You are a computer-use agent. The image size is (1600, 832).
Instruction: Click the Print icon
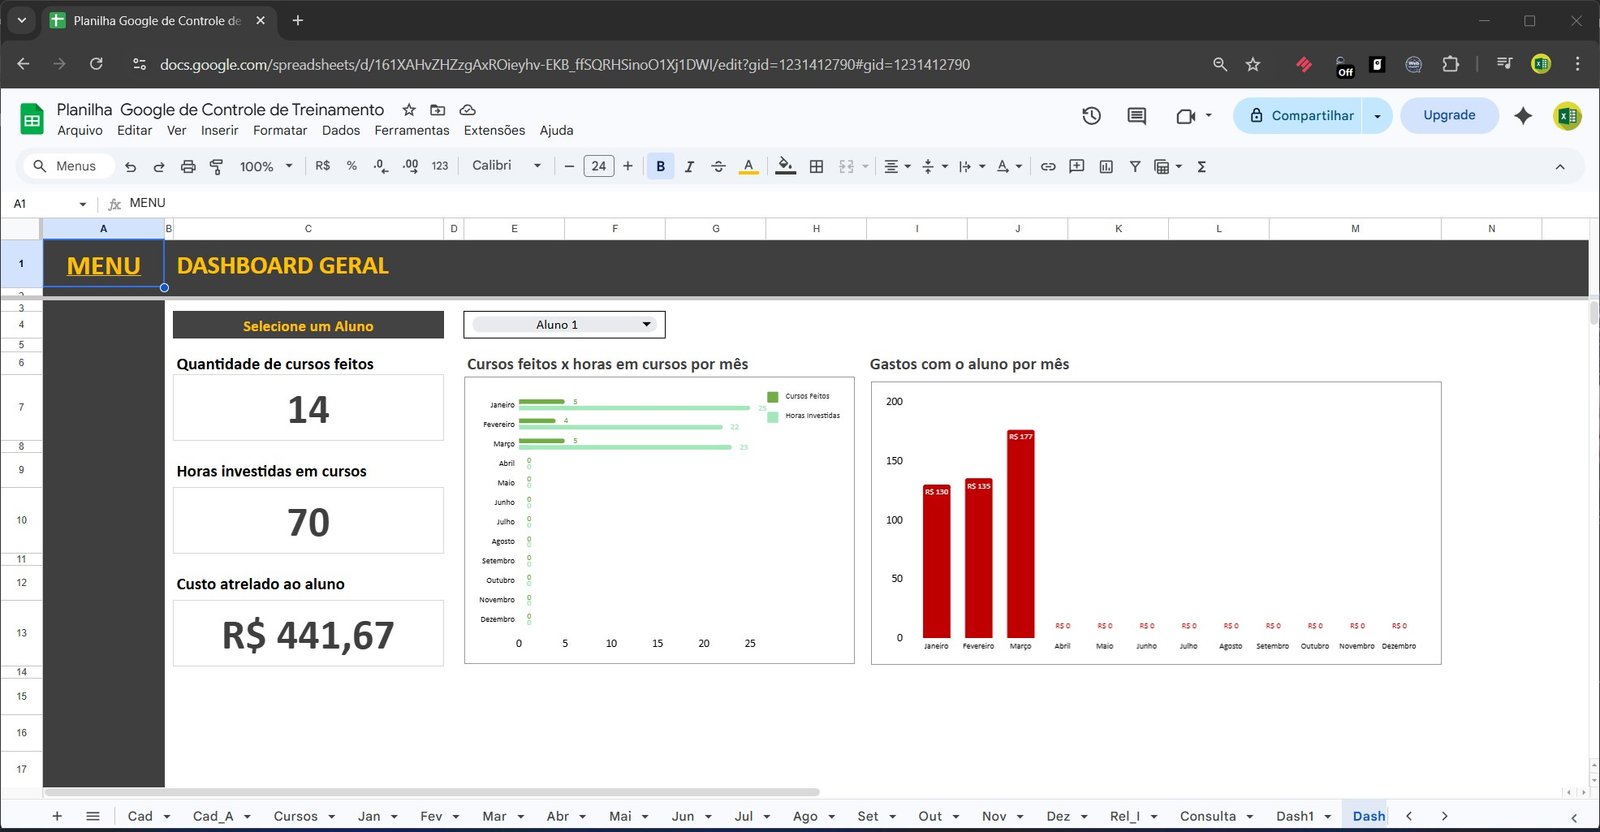click(188, 167)
